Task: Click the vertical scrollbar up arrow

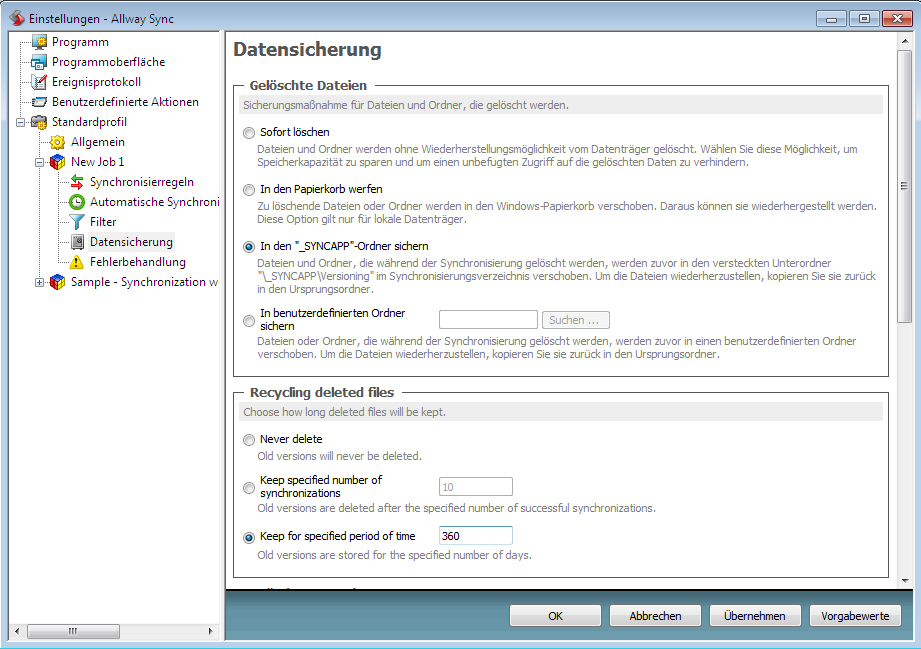Action: pyautogui.click(x=905, y=41)
